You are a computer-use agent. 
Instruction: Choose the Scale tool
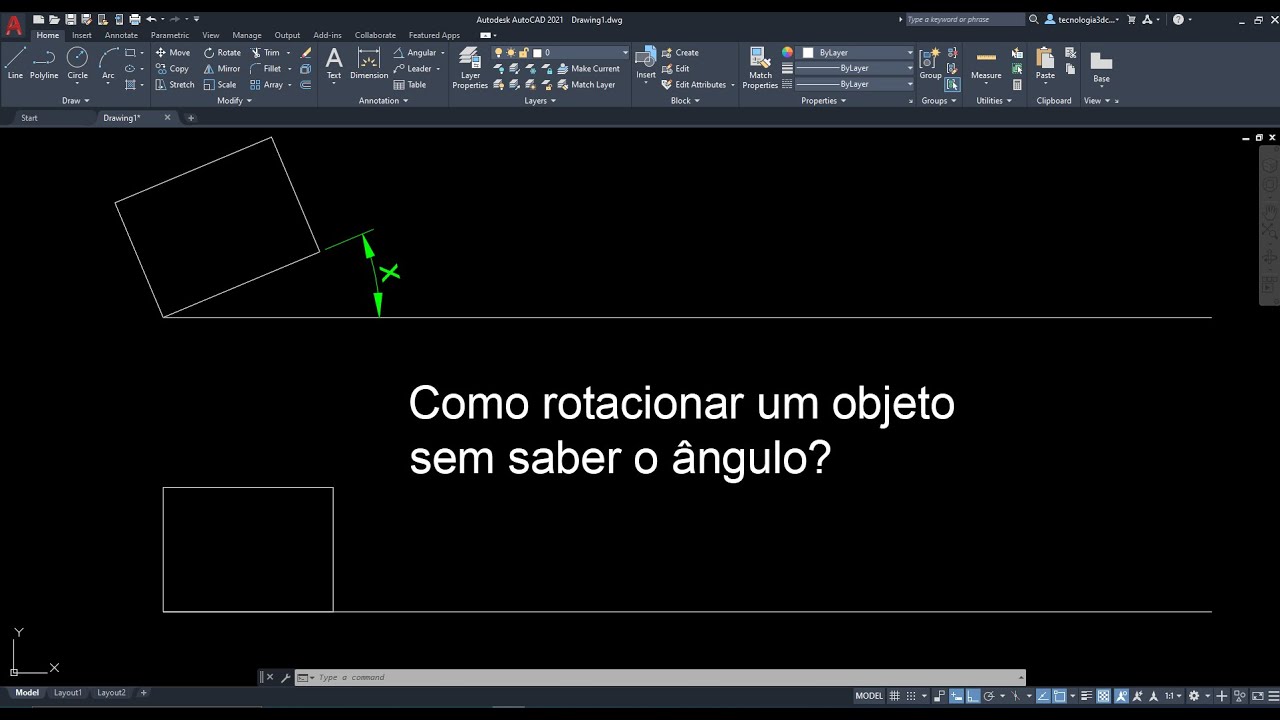220,85
